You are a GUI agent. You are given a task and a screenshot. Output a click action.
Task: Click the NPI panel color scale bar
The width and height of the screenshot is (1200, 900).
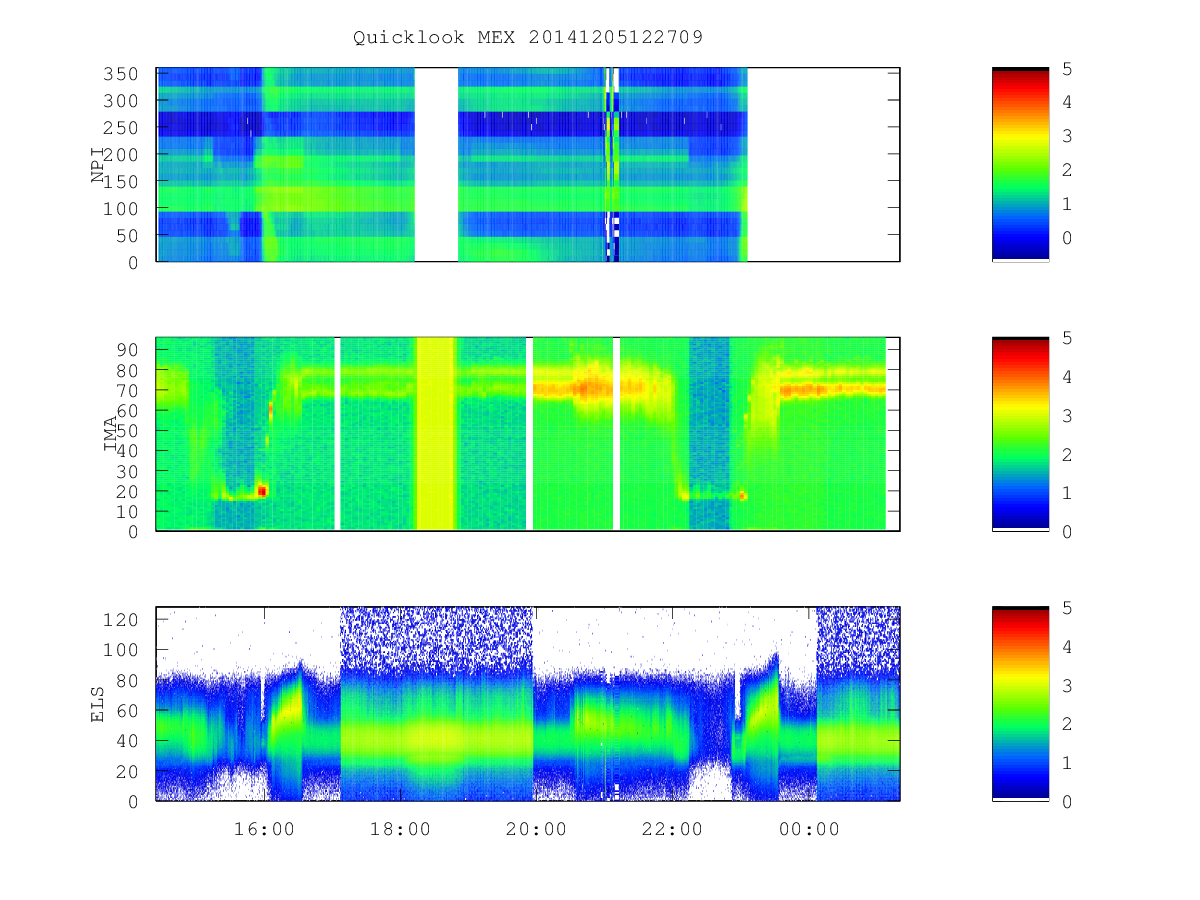click(1020, 164)
